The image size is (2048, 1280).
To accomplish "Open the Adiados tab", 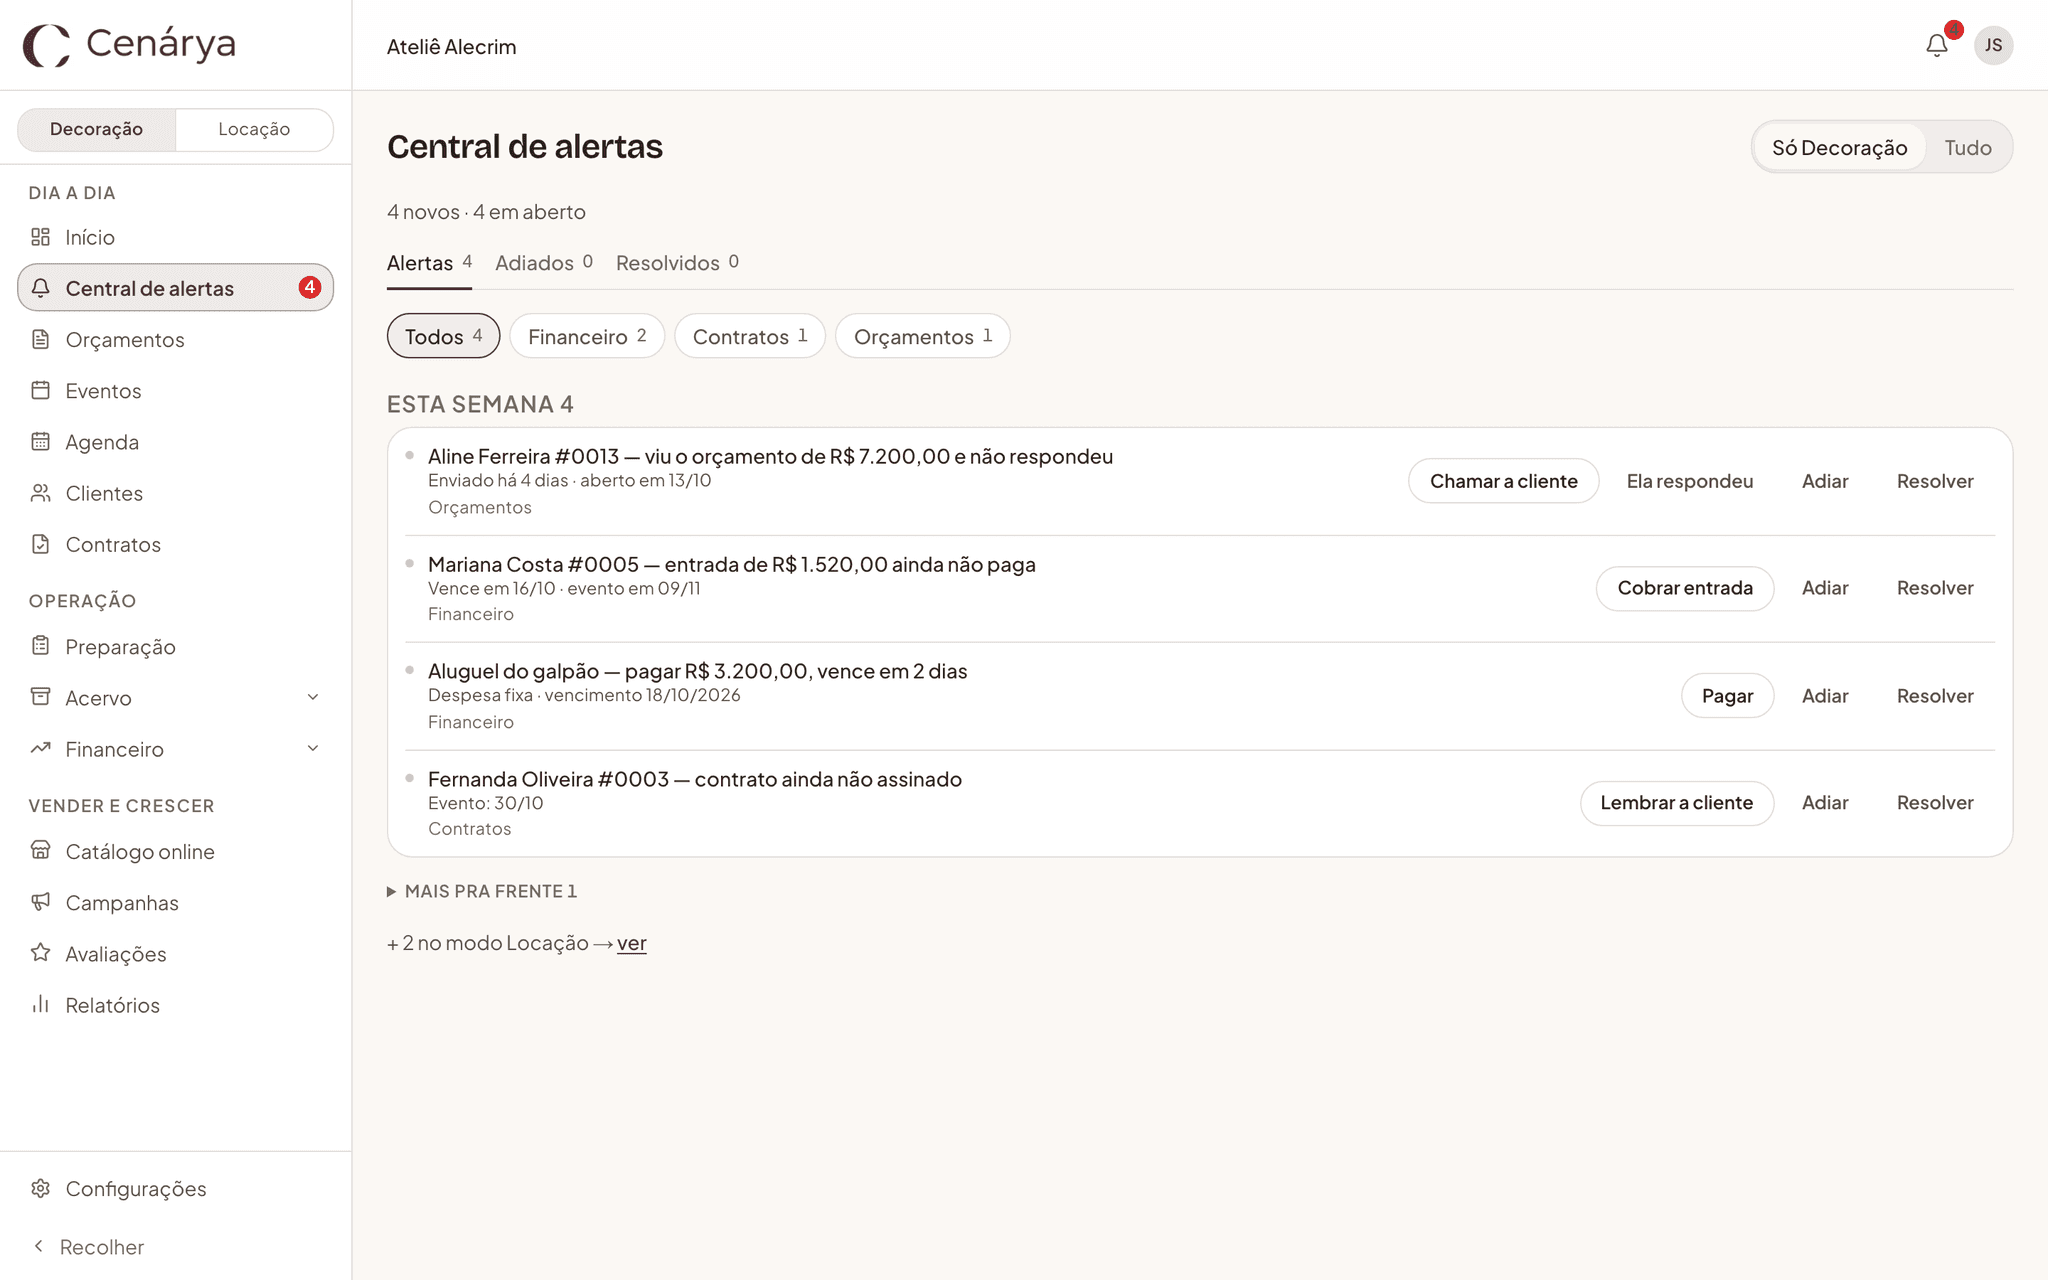I will [x=544, y=263].
